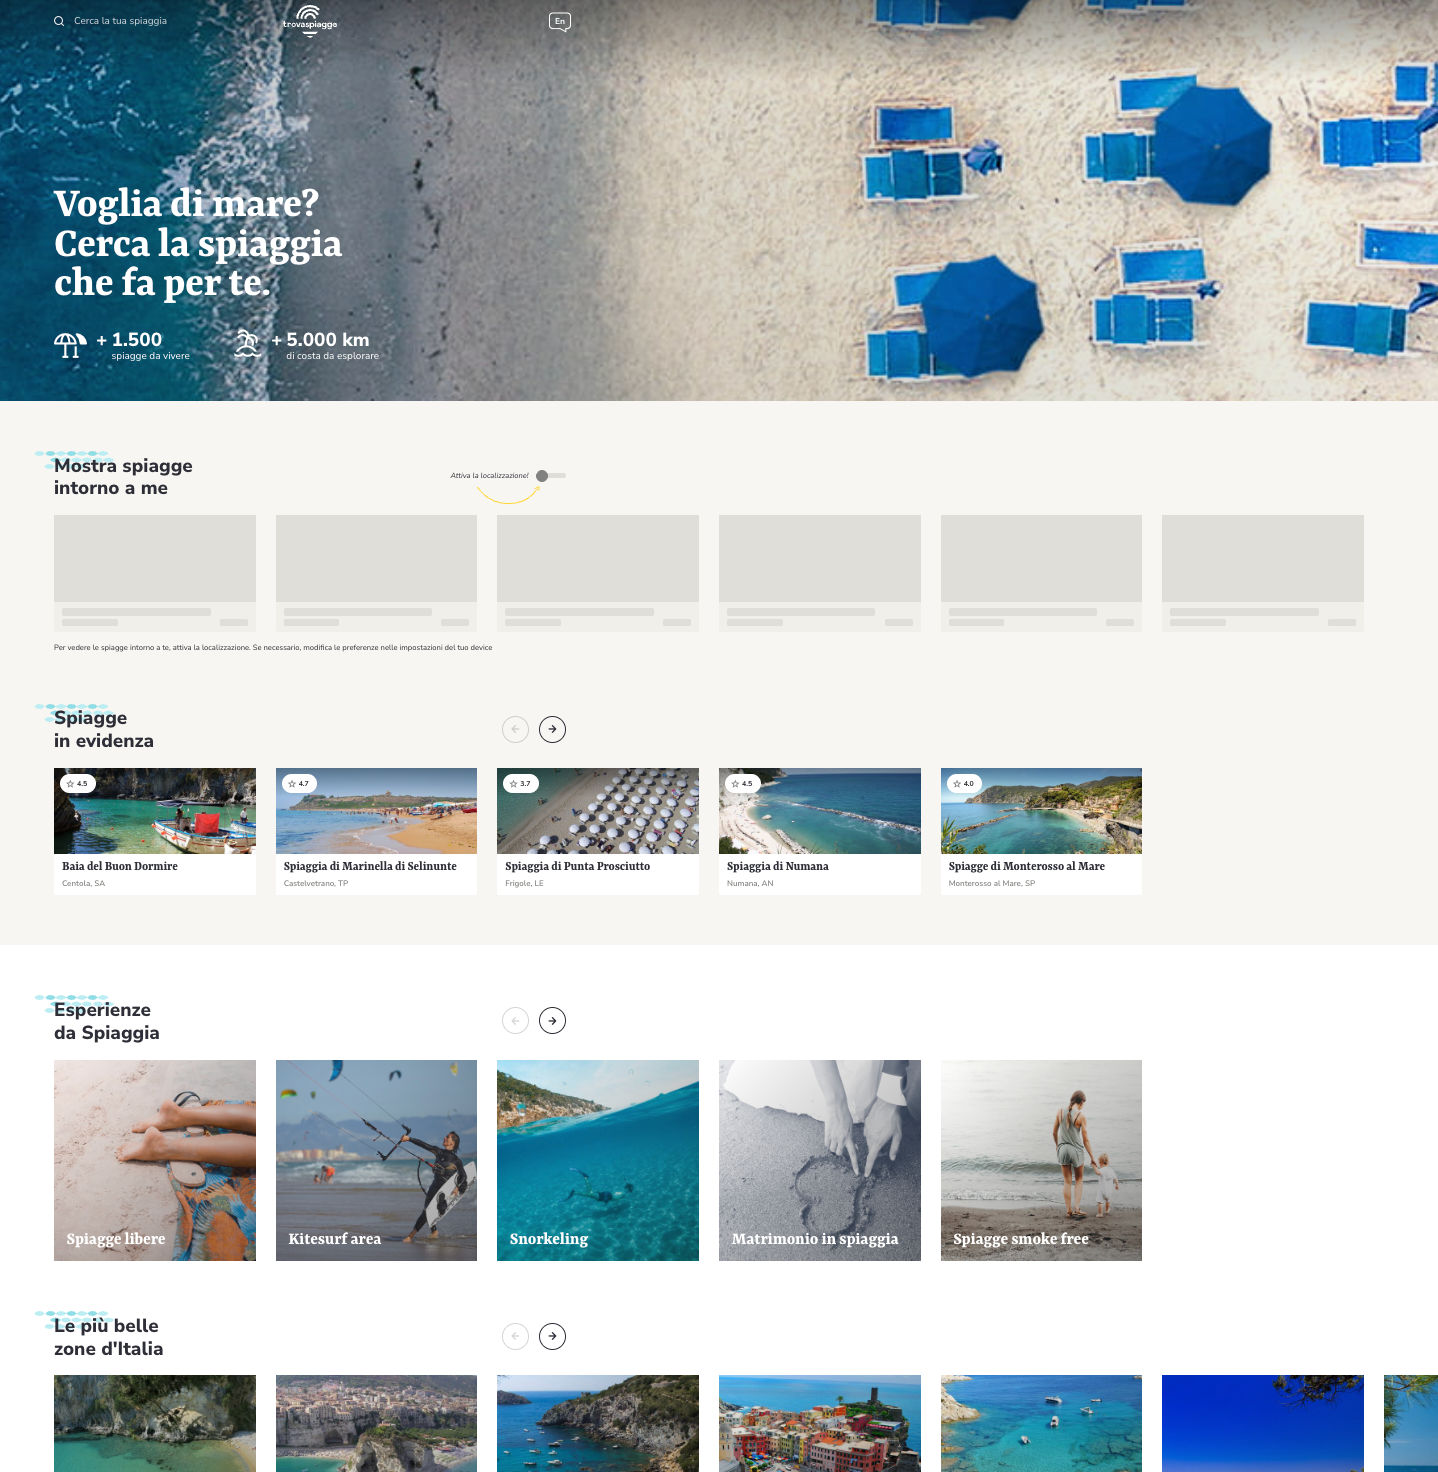
Task: Show next Esperienze da Spiaggia cards
Action: tap(552, 1021)
